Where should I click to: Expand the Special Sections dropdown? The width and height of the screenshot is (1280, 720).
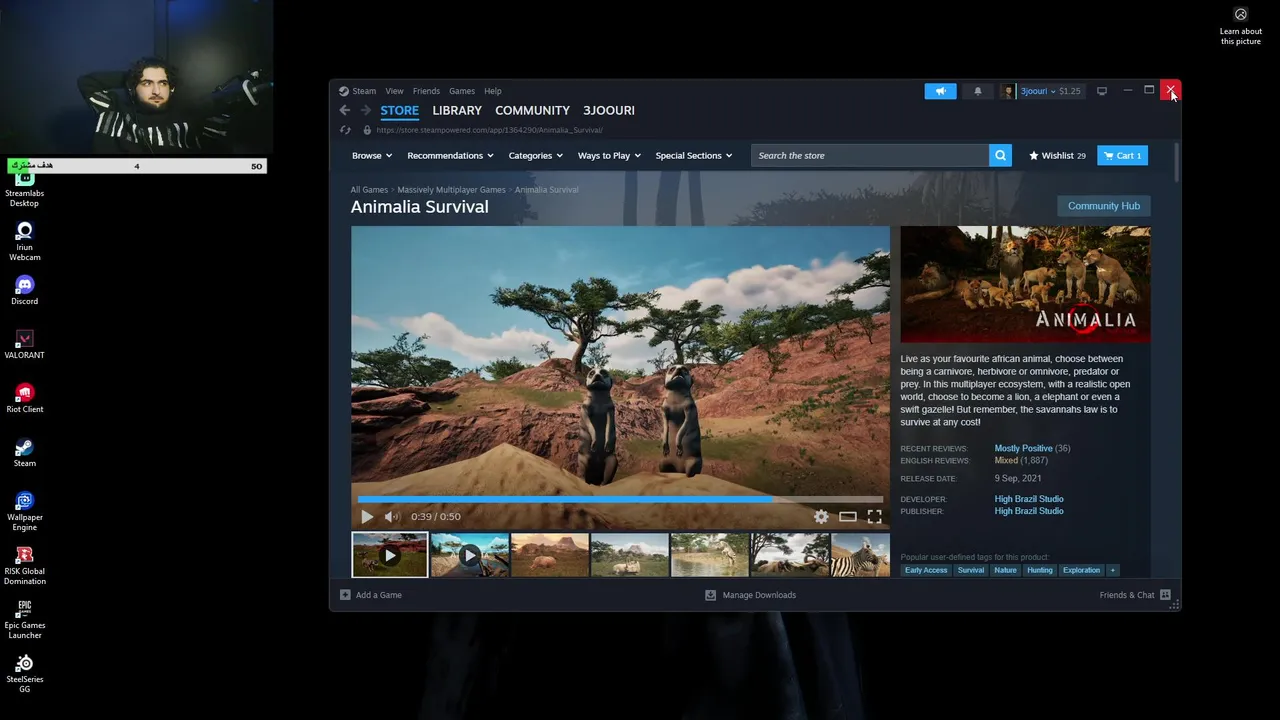694,156
